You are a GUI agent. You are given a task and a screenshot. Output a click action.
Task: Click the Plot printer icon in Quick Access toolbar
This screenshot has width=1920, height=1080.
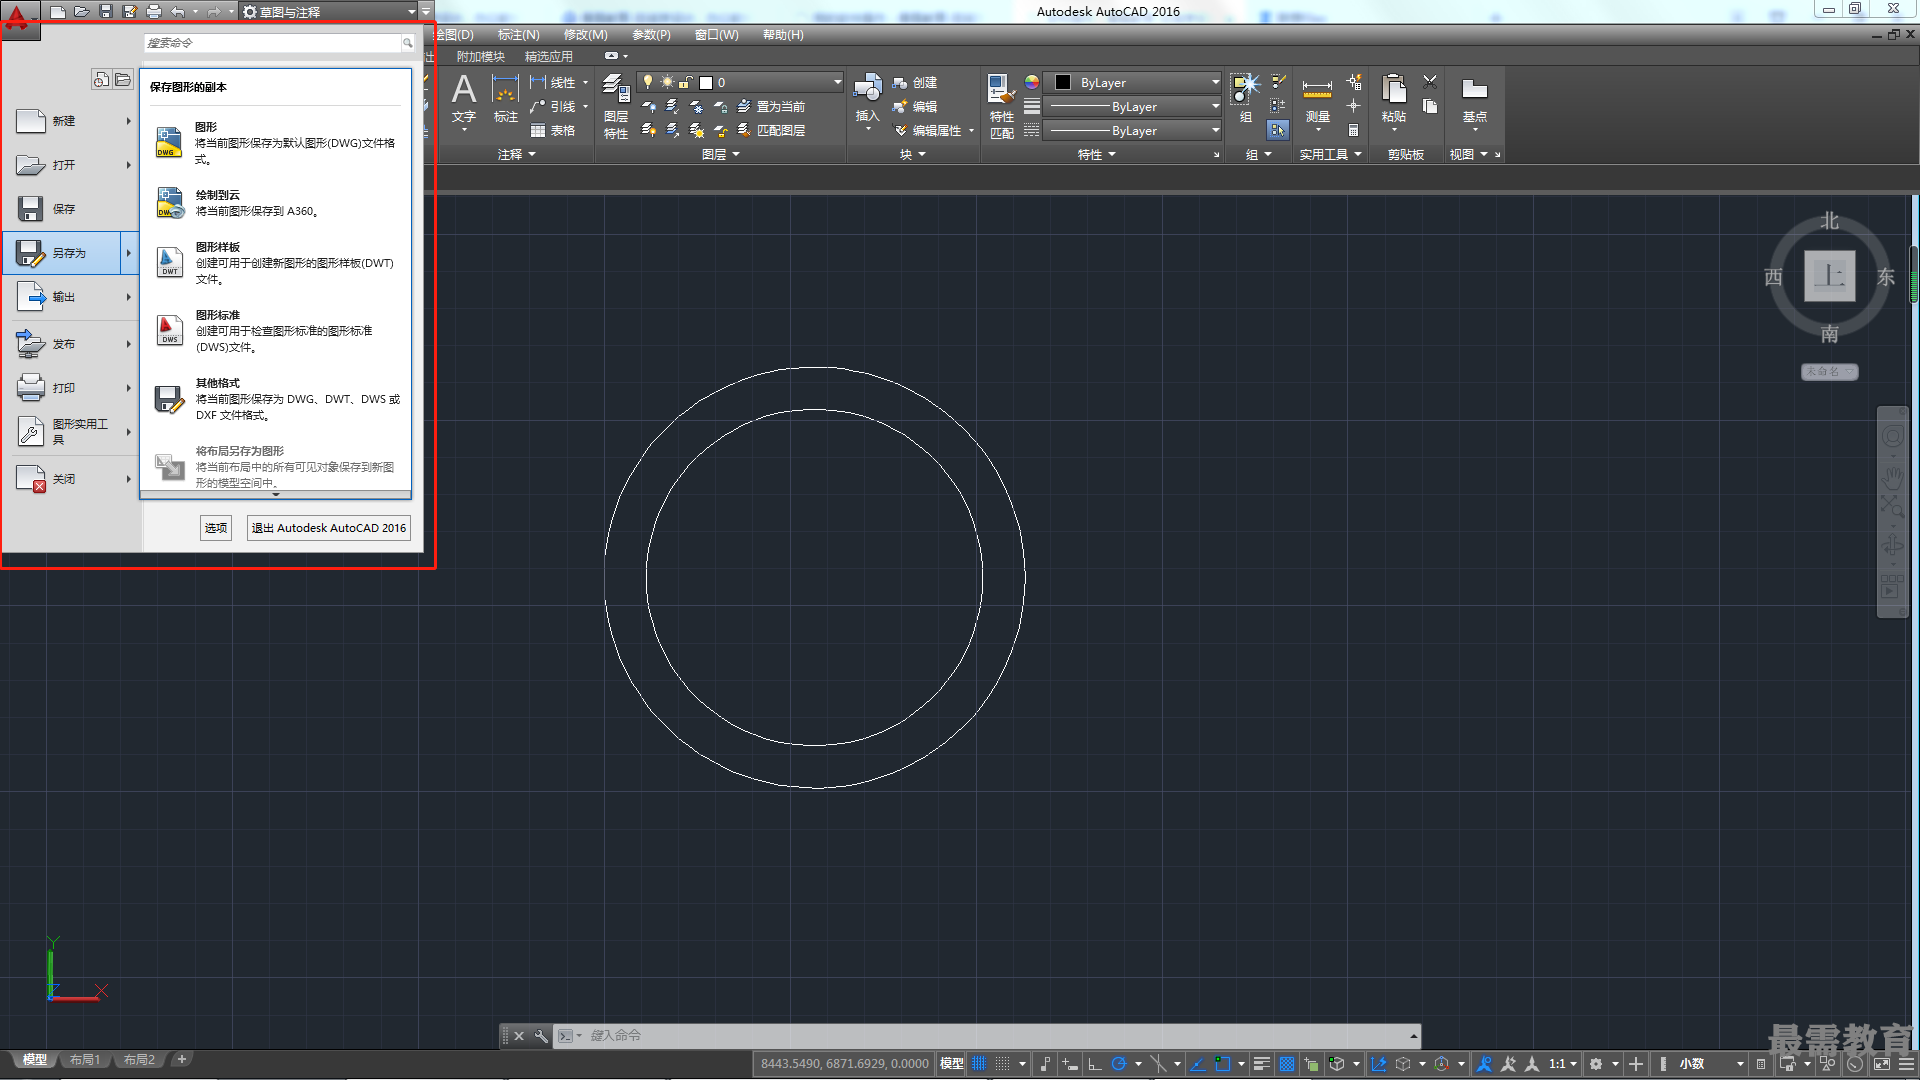pyautogui.click(x=154, y=12)
